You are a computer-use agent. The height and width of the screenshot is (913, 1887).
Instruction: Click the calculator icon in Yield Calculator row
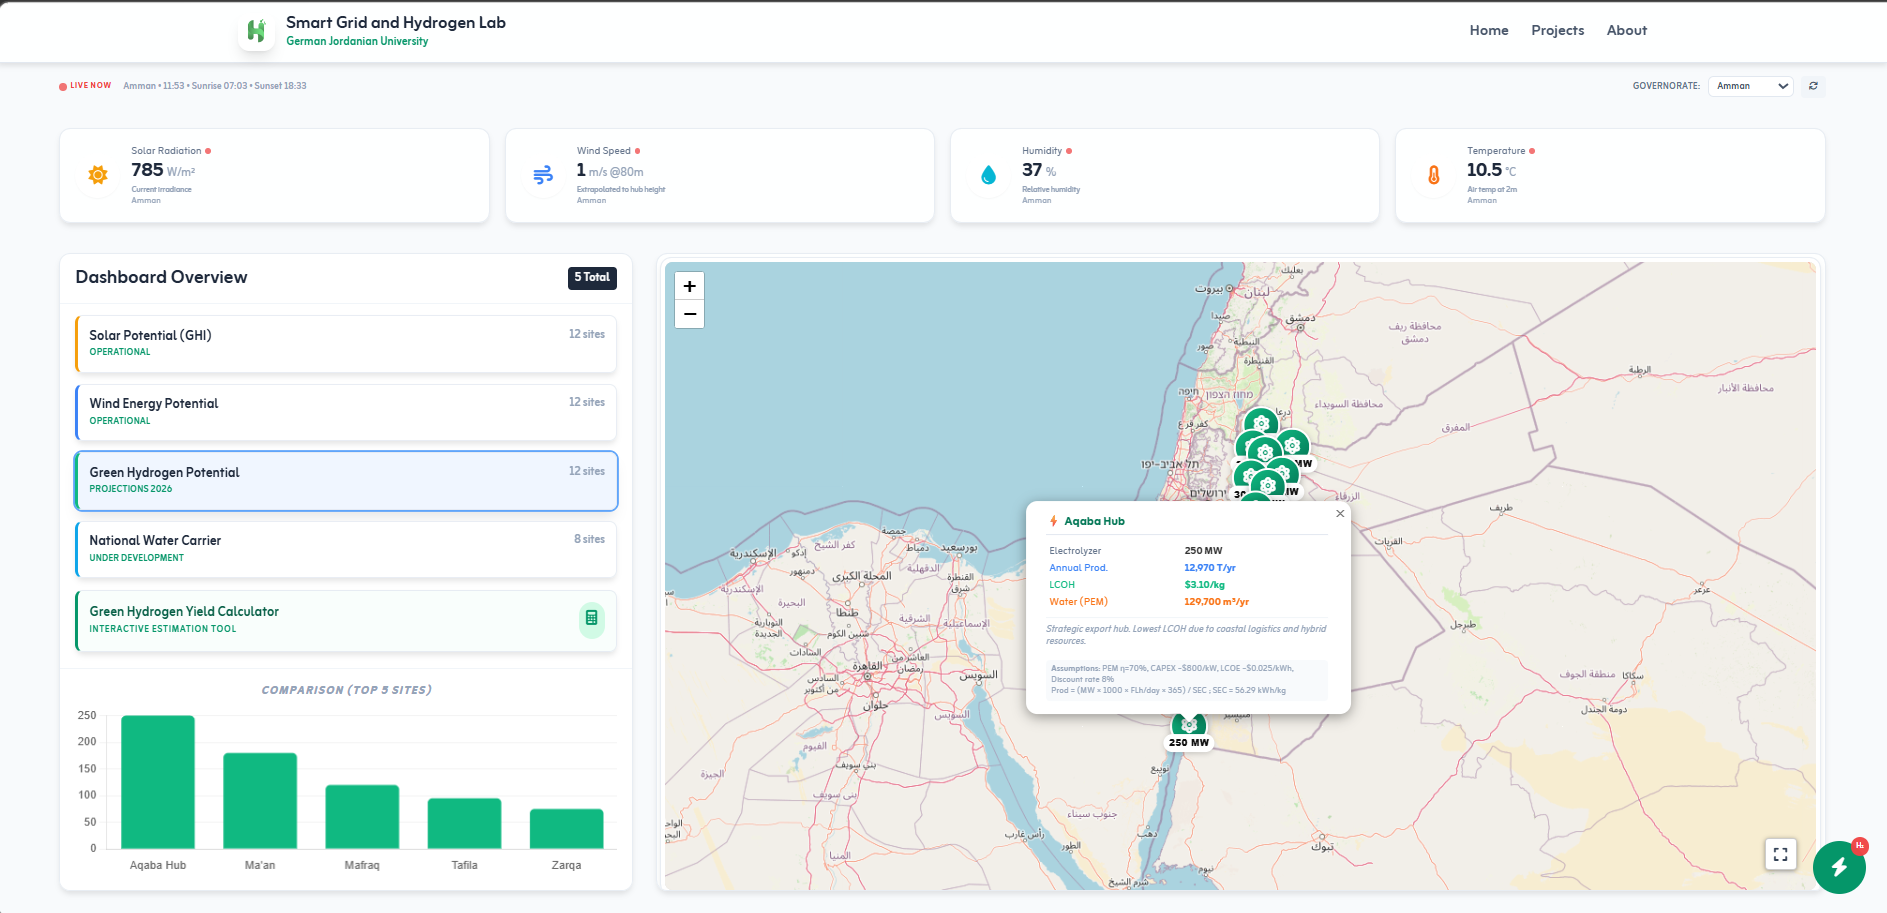pos(592,618)
